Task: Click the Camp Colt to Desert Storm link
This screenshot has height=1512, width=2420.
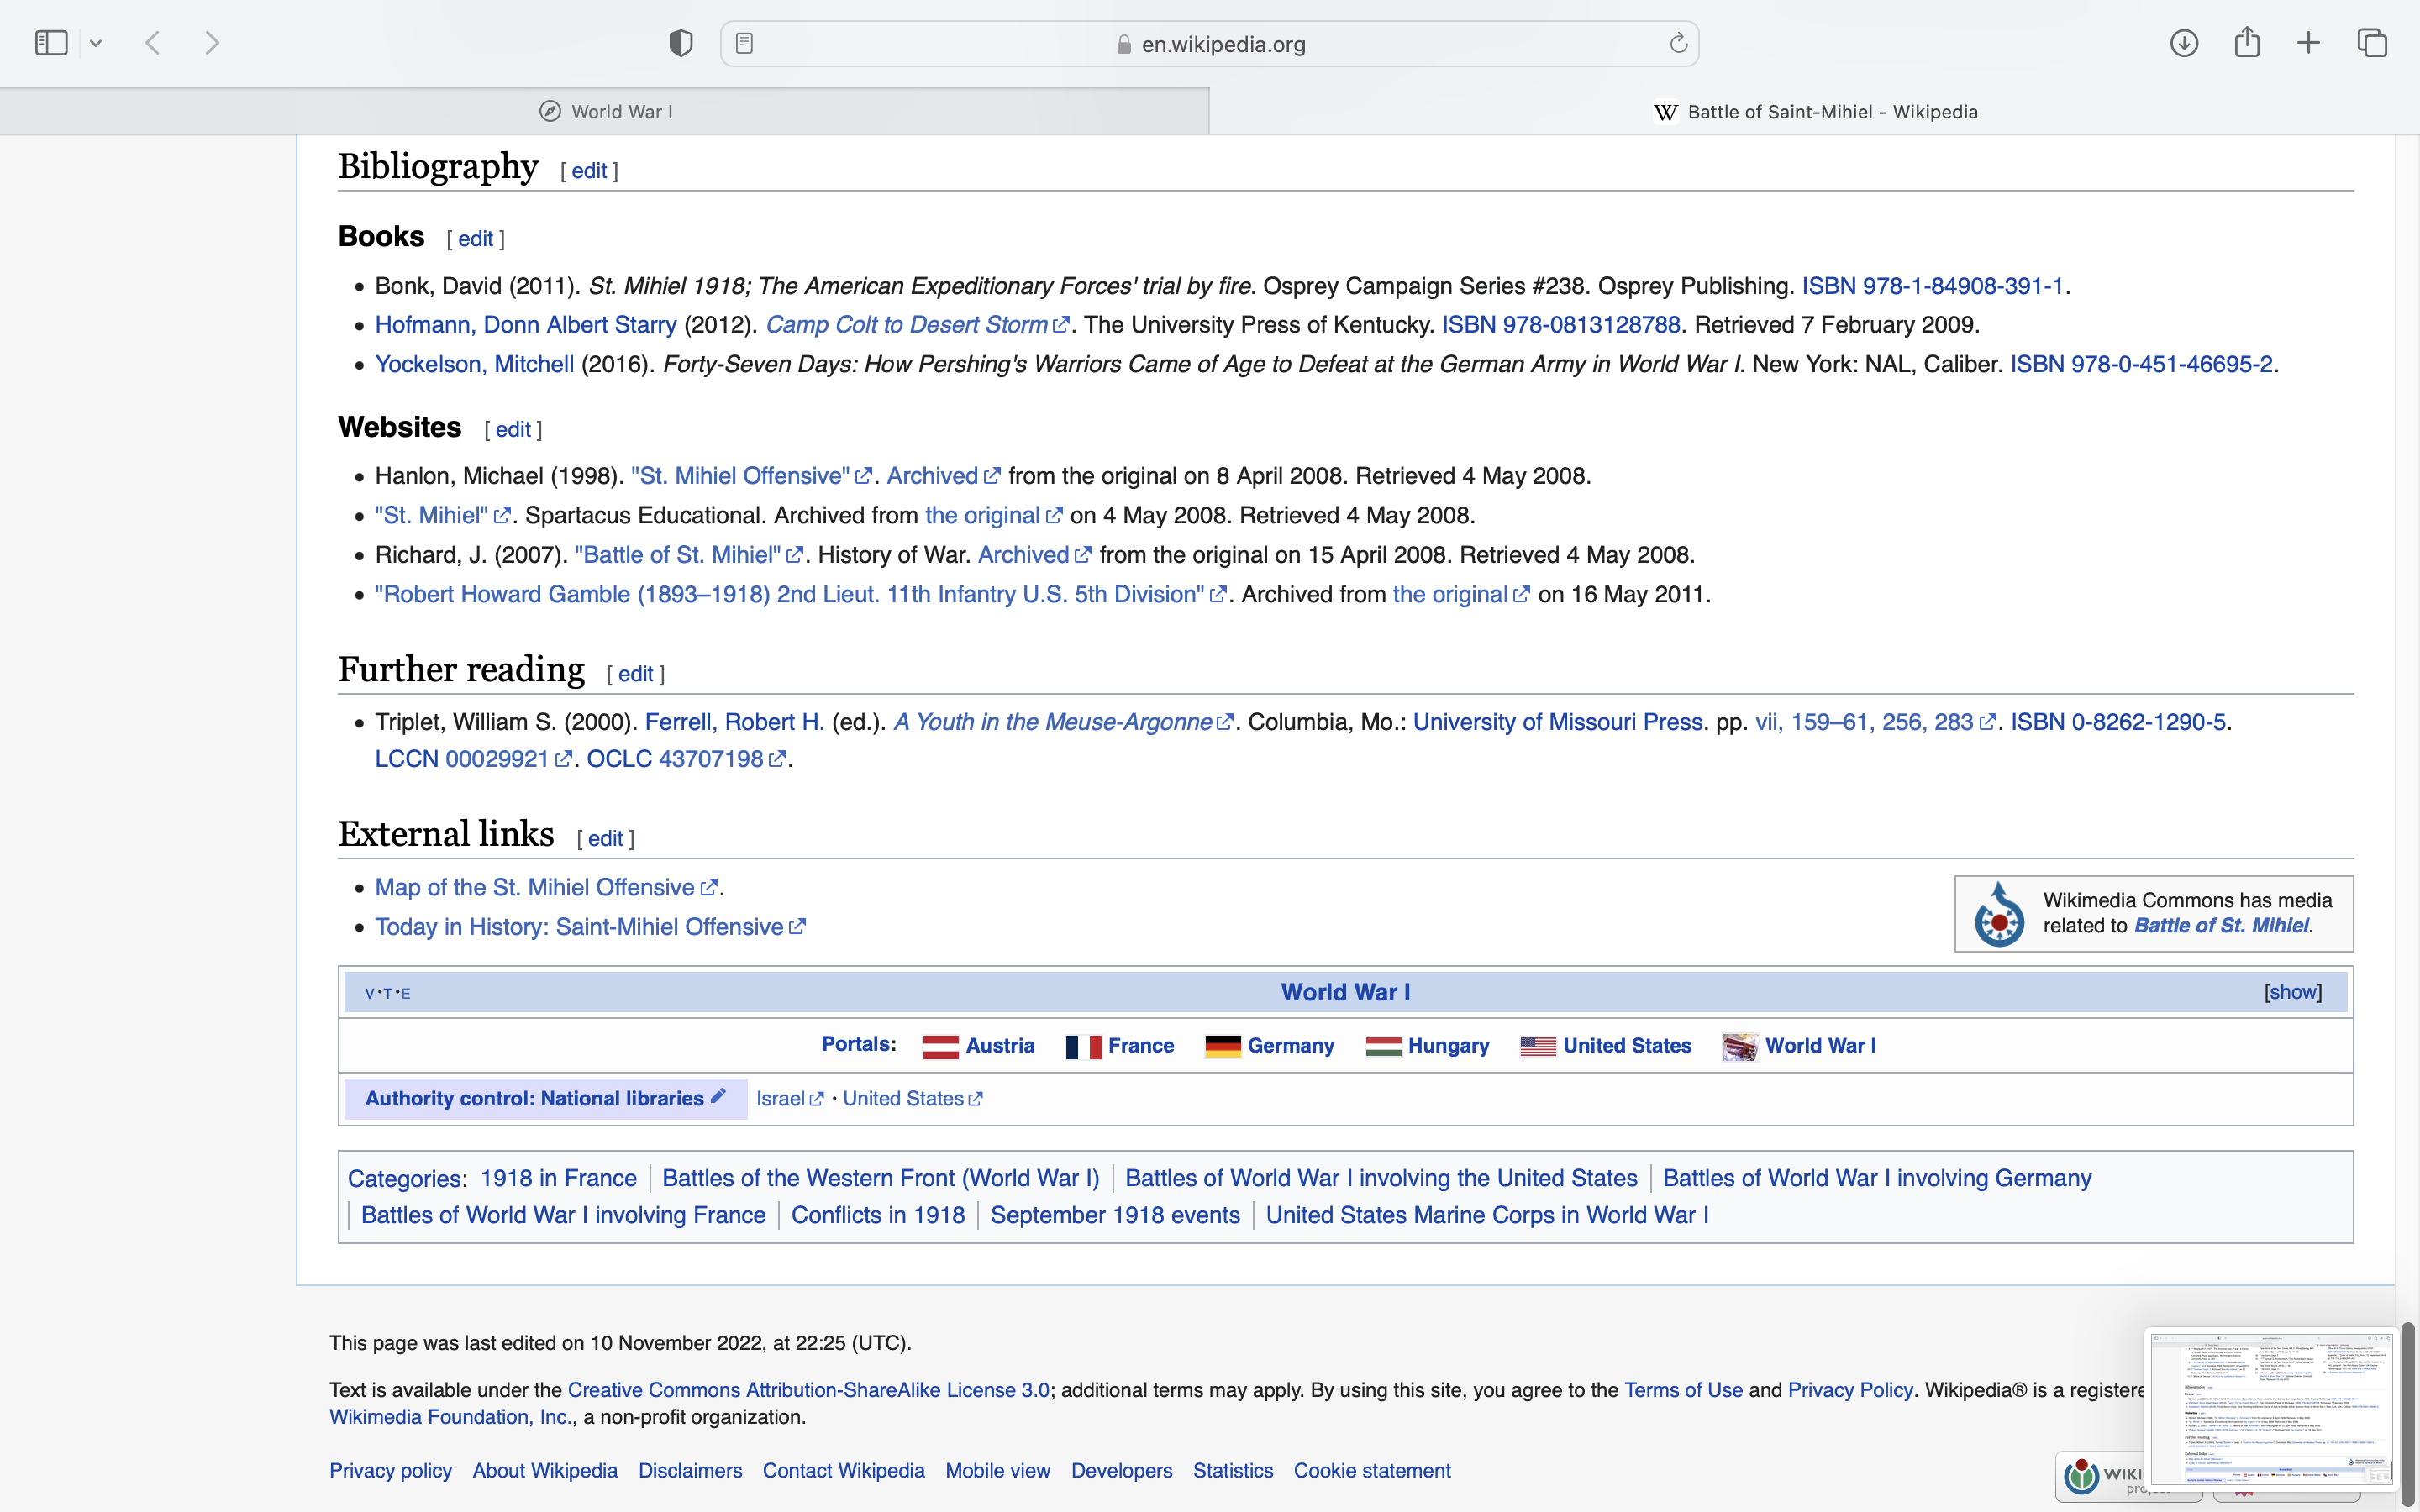Action: point(906,325)
